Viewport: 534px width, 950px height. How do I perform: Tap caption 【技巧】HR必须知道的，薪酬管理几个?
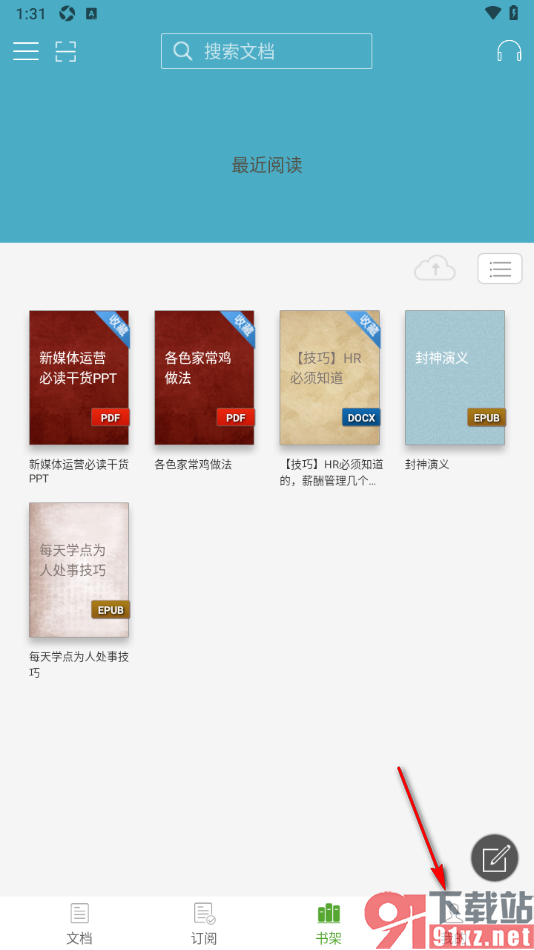[331, 473]
